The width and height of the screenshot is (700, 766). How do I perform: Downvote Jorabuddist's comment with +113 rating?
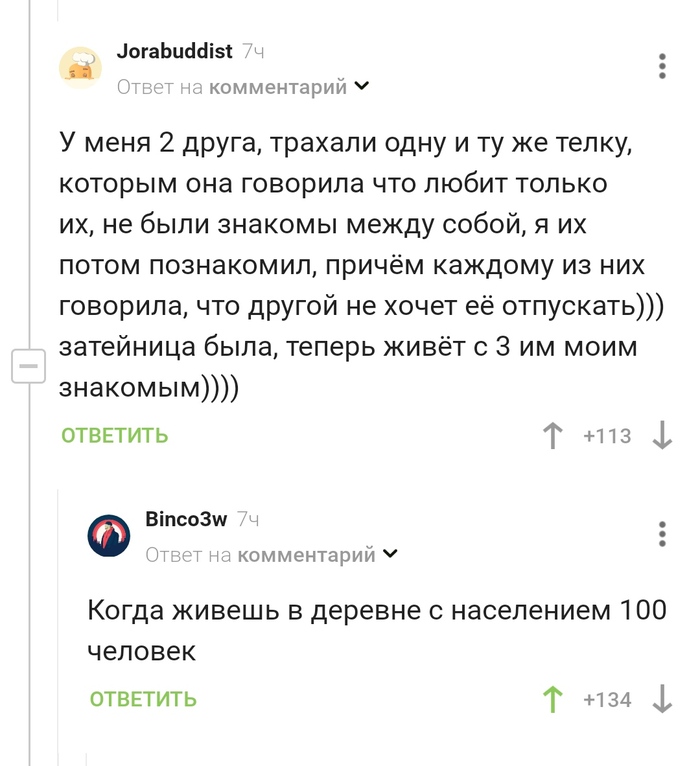[x=662, y=436]
